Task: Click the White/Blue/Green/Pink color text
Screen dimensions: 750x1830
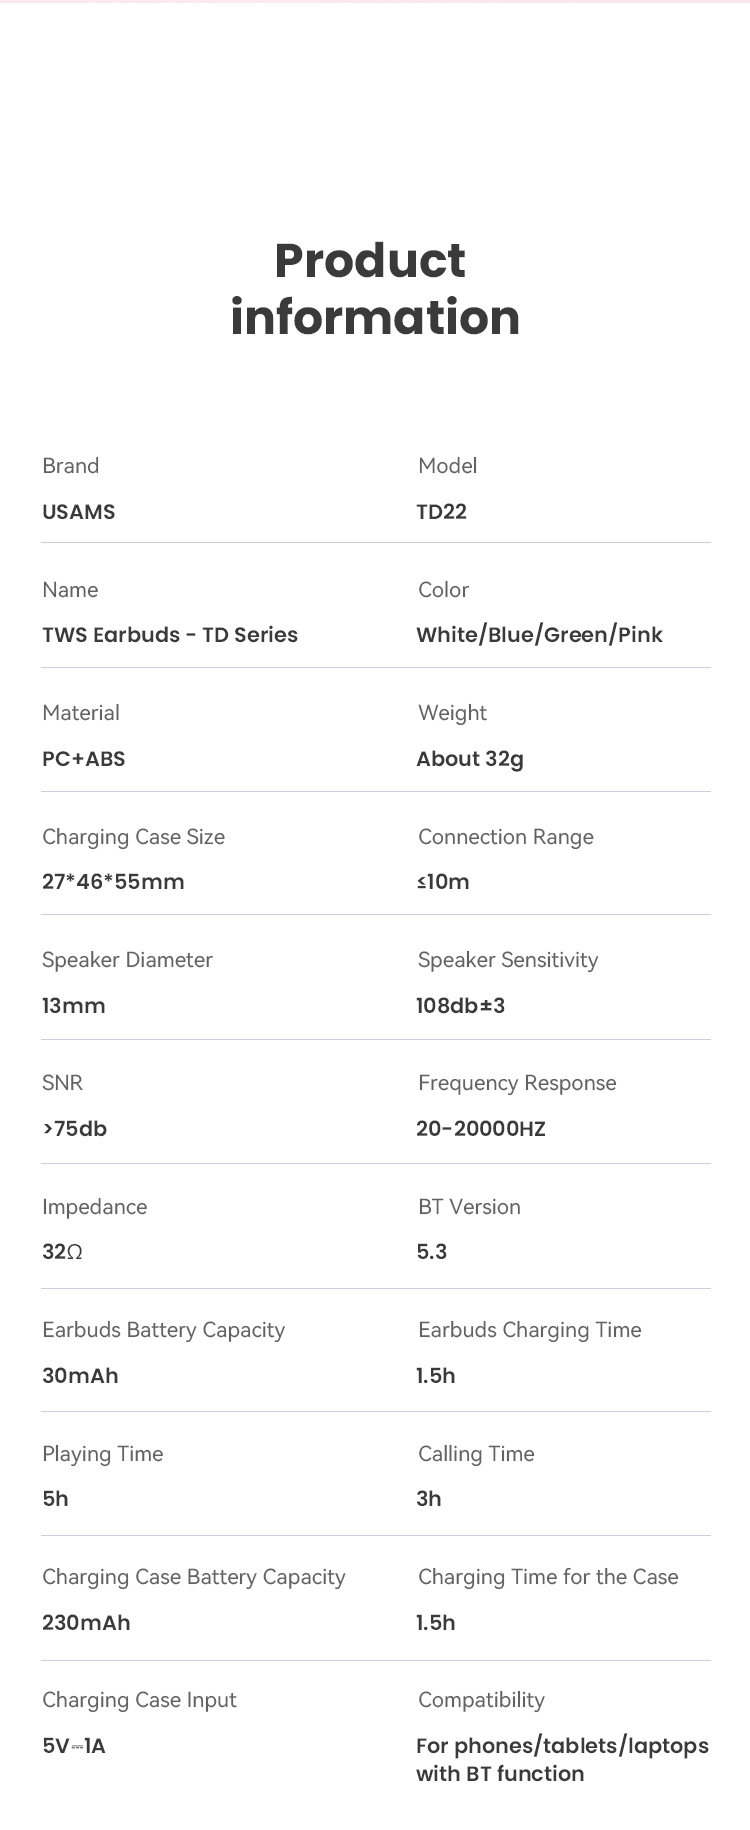Action: pyautogui.click(x=540, y=635)
